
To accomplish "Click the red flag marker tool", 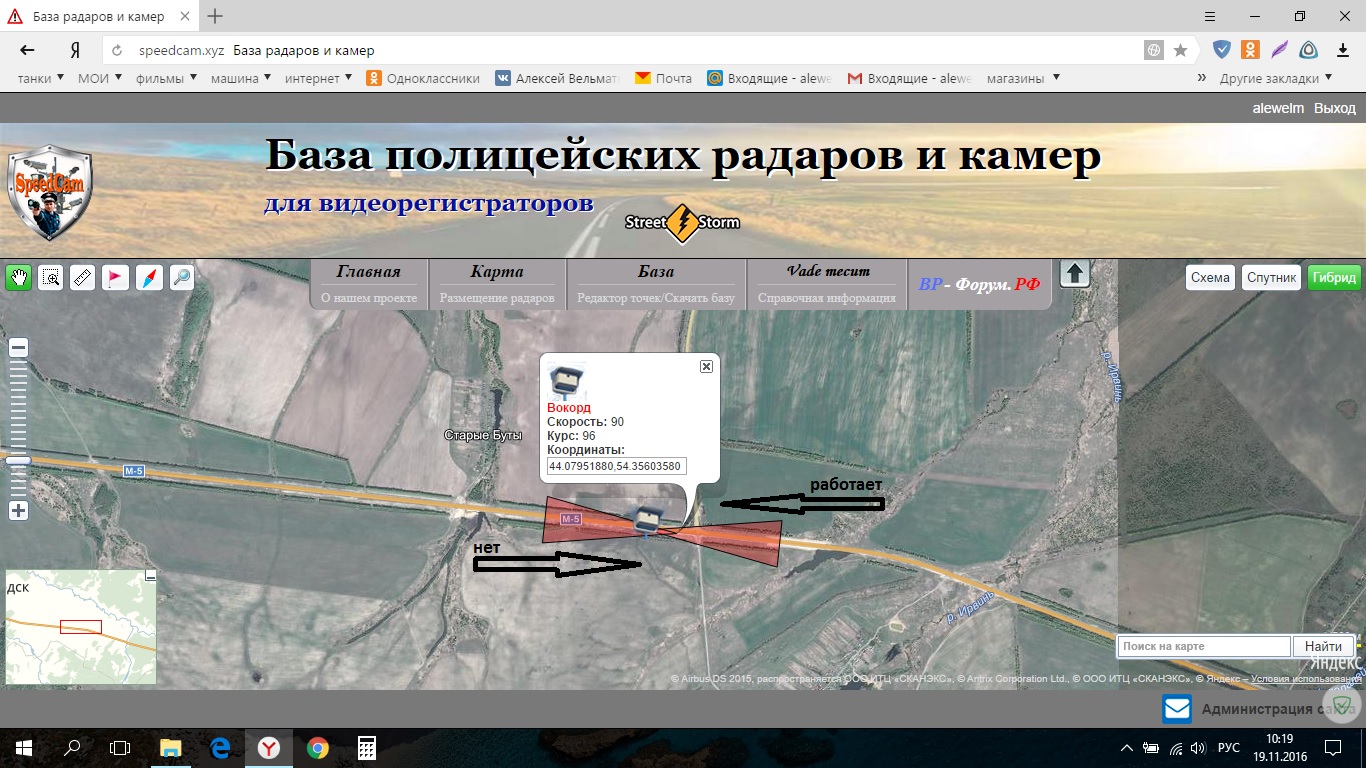I will coord(116,277).
